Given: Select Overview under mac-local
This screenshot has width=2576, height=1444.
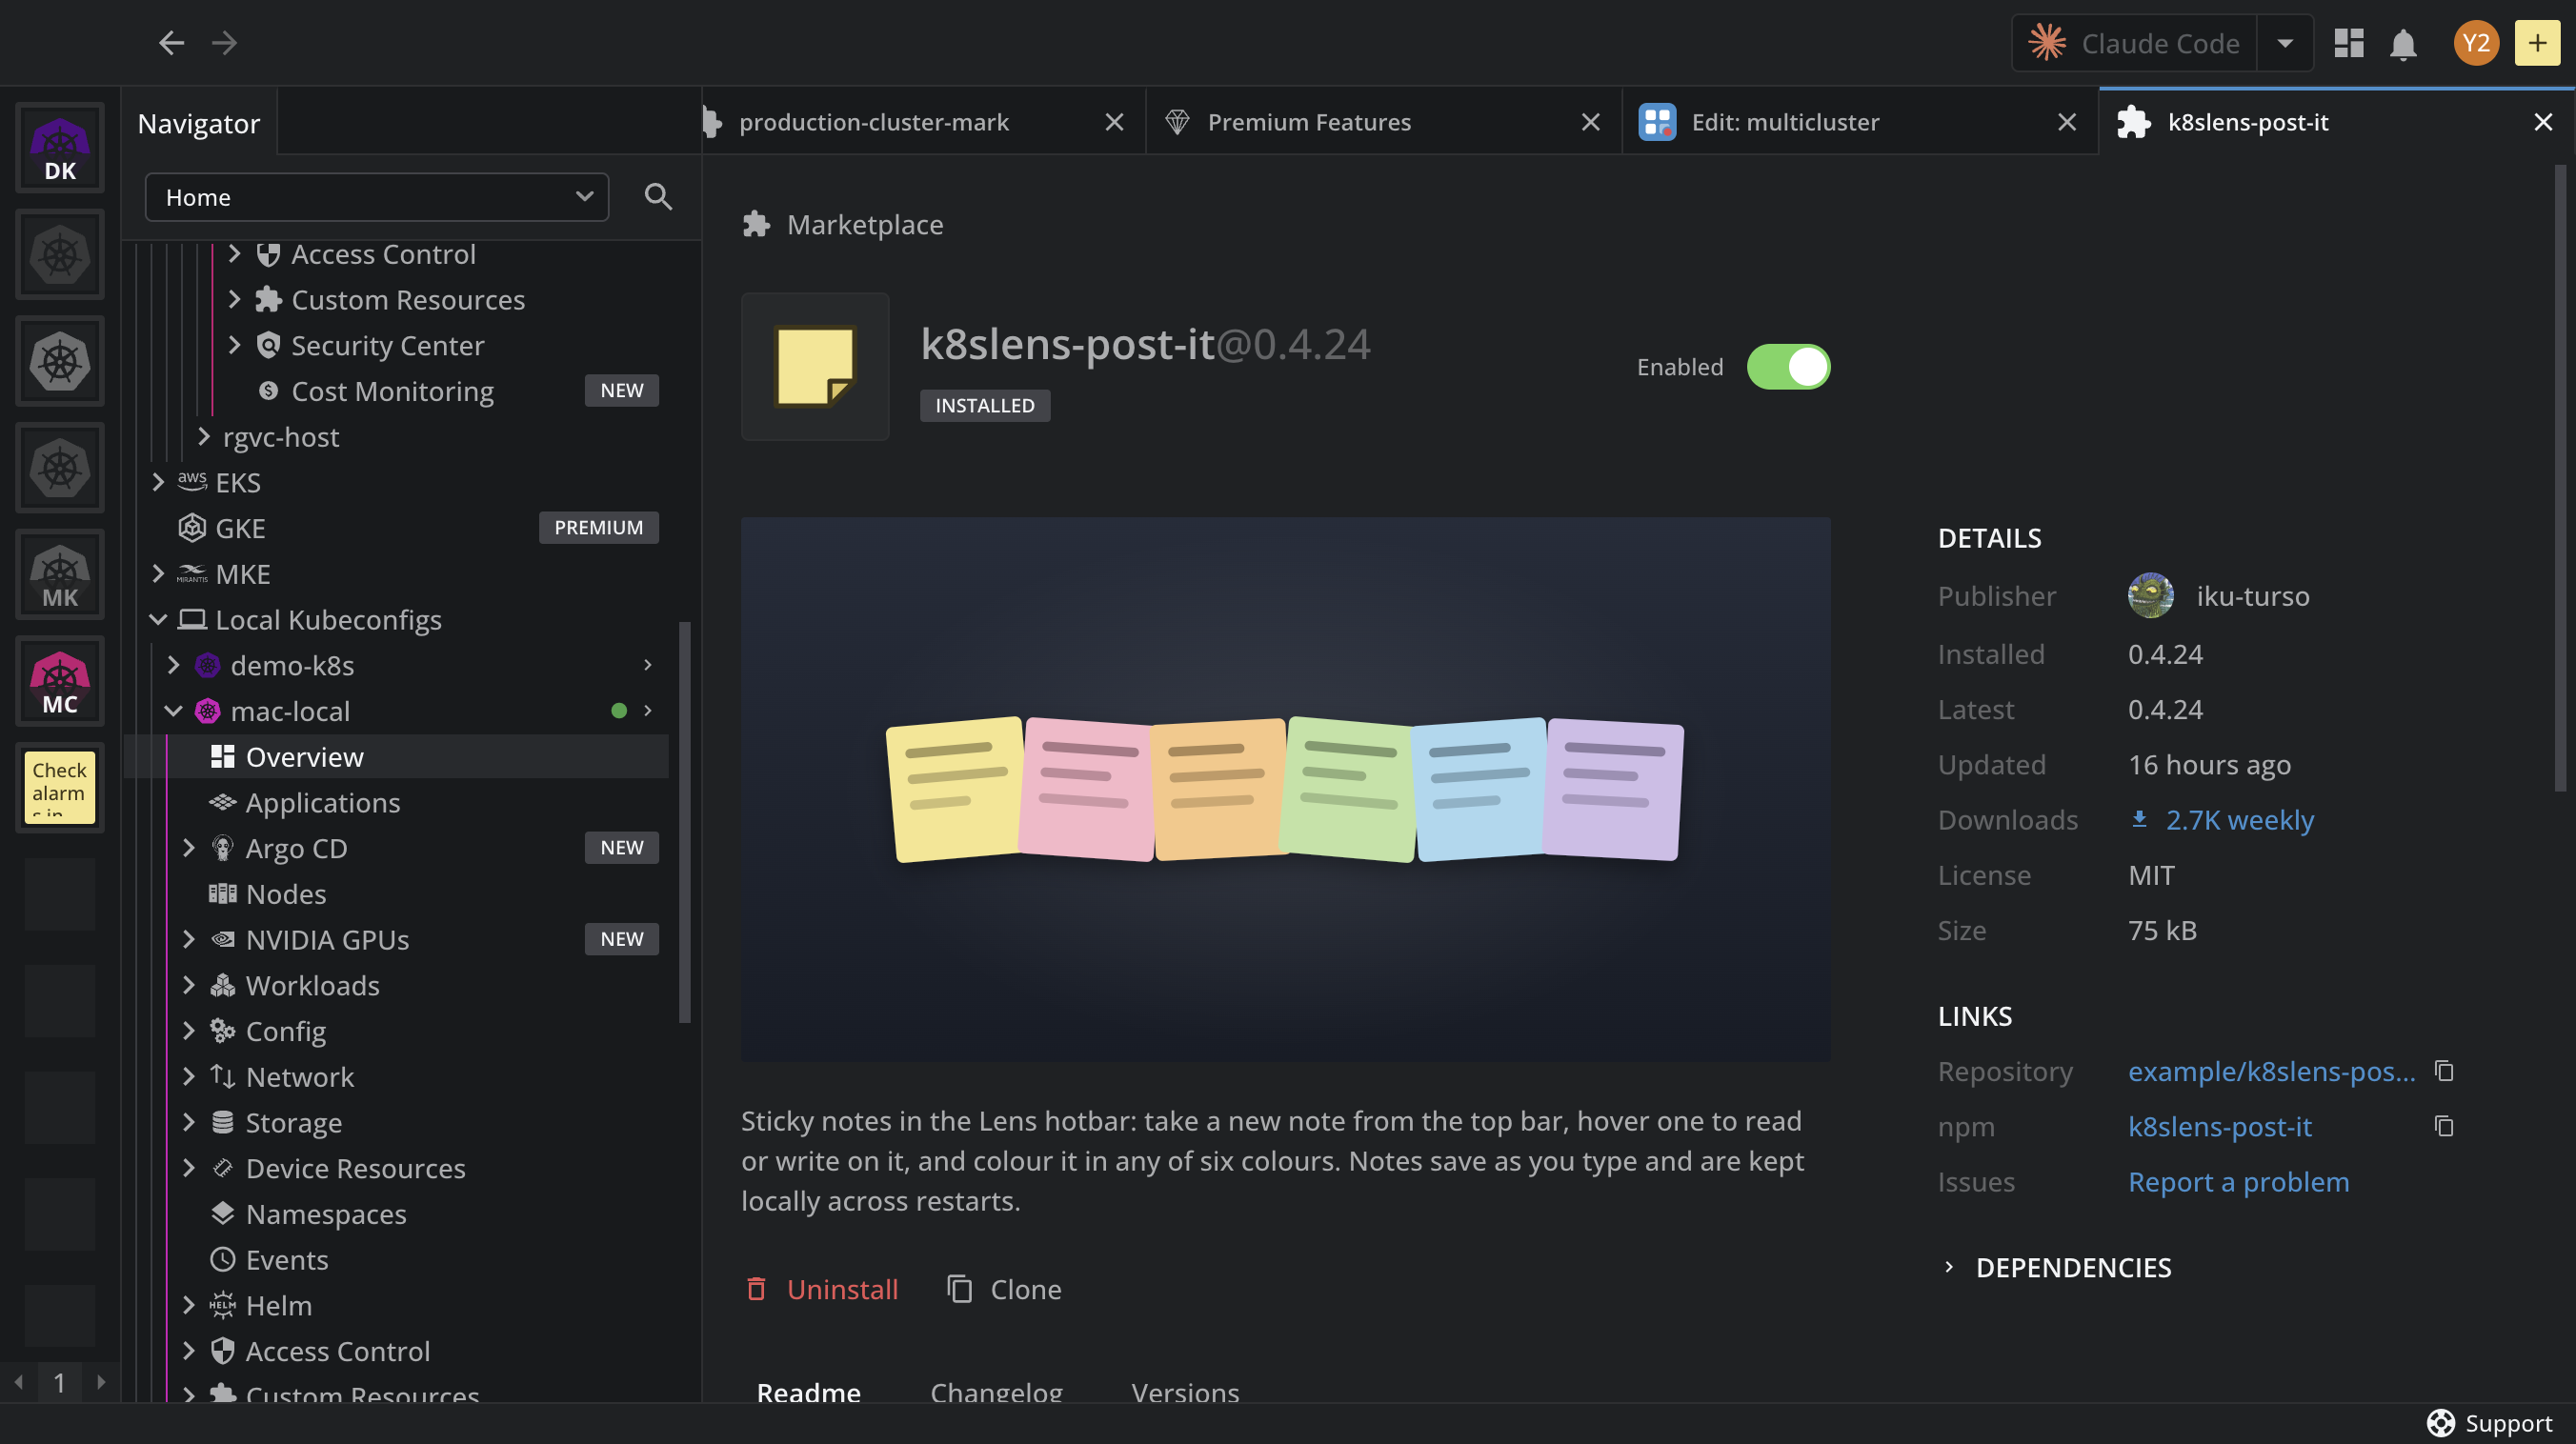Looking at the screenshot, I should click(396, 757).
